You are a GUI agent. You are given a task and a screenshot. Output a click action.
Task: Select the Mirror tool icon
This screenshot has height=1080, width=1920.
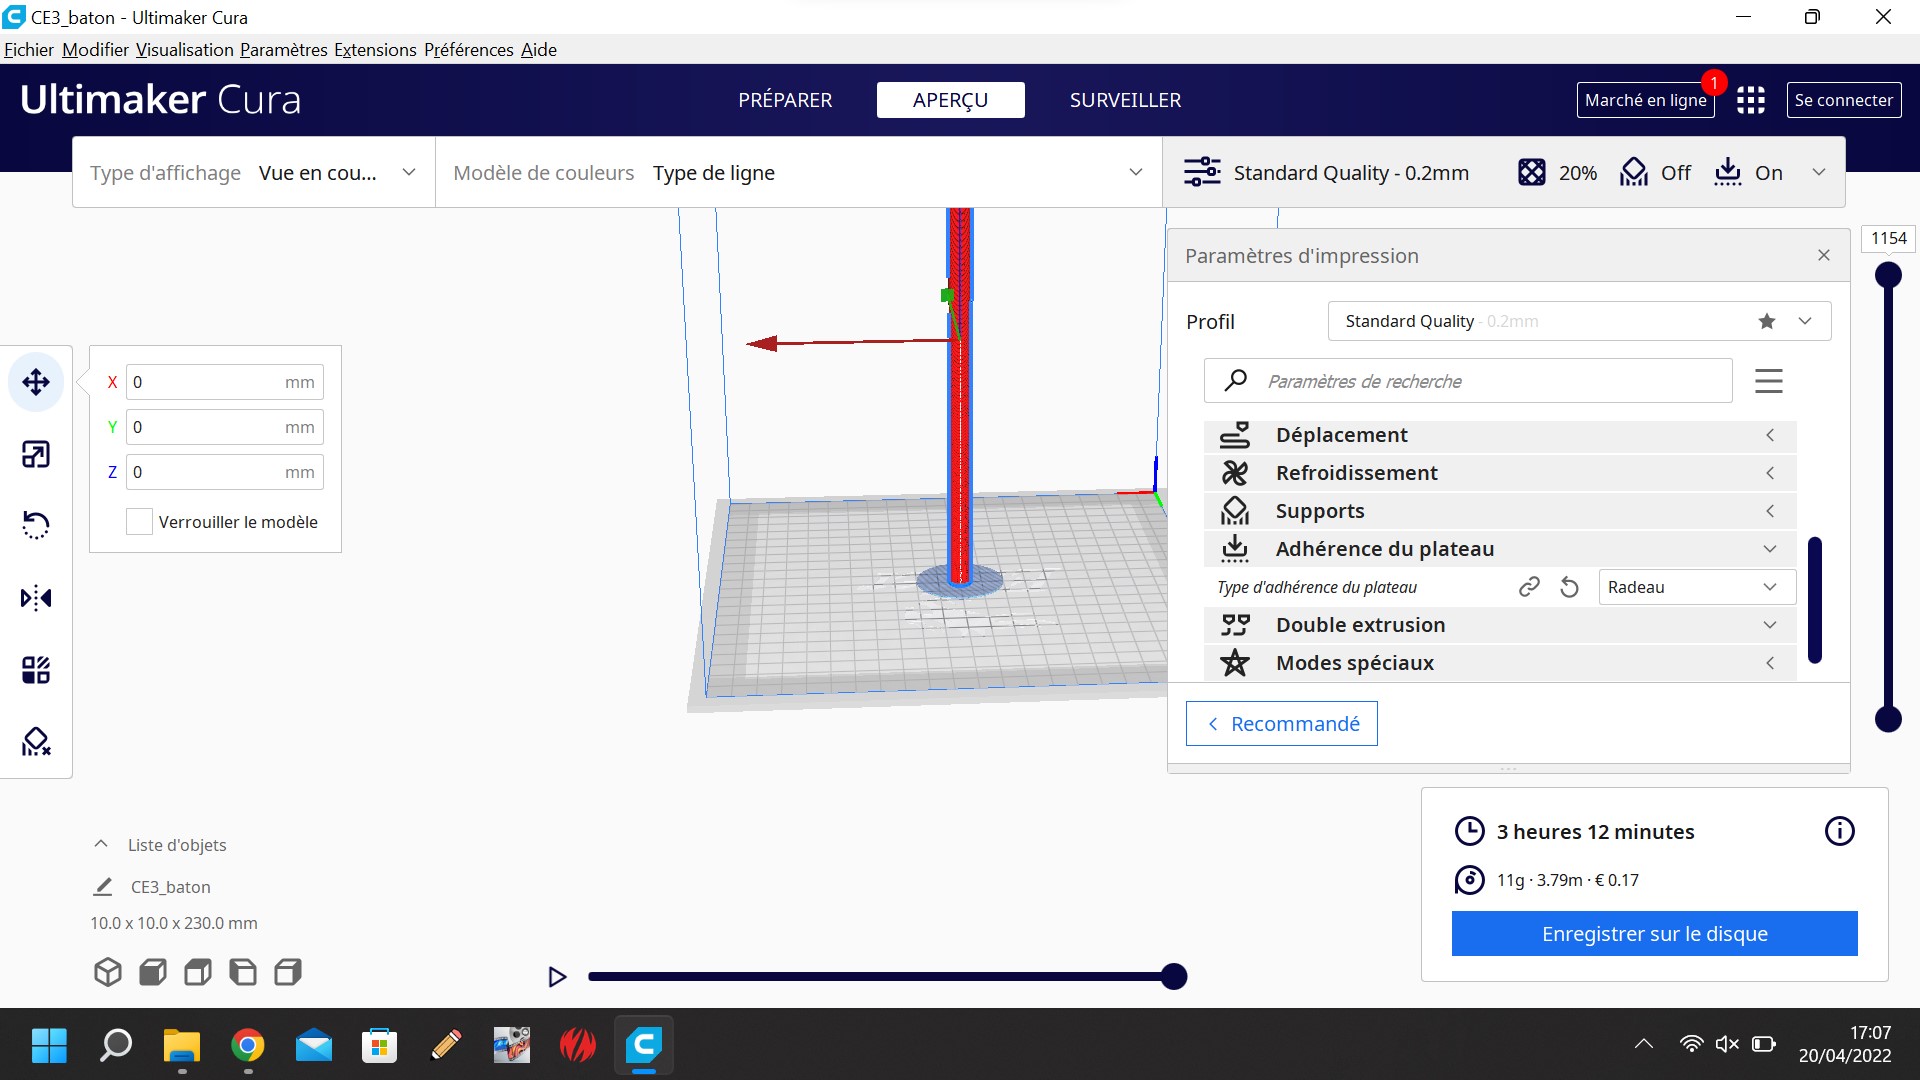tap(36, 598)
